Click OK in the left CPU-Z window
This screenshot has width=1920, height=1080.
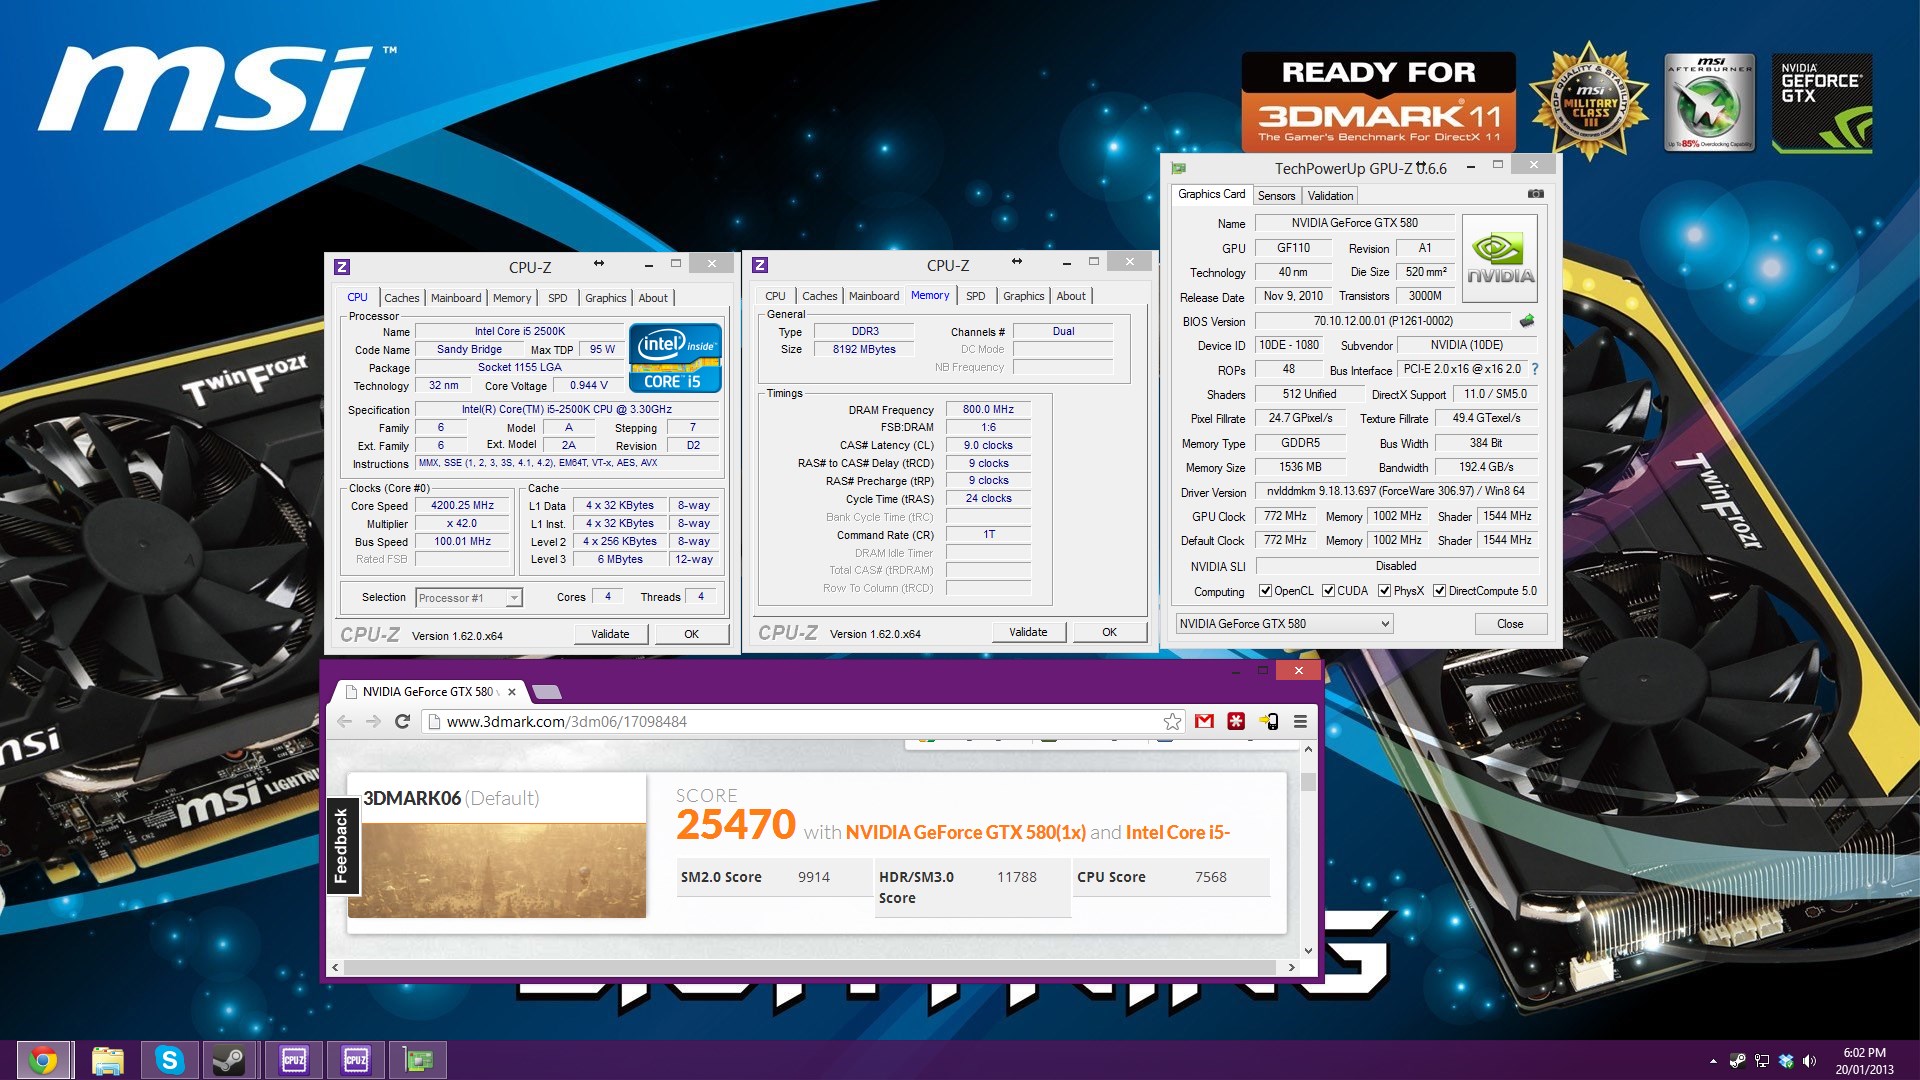(691, 634)
